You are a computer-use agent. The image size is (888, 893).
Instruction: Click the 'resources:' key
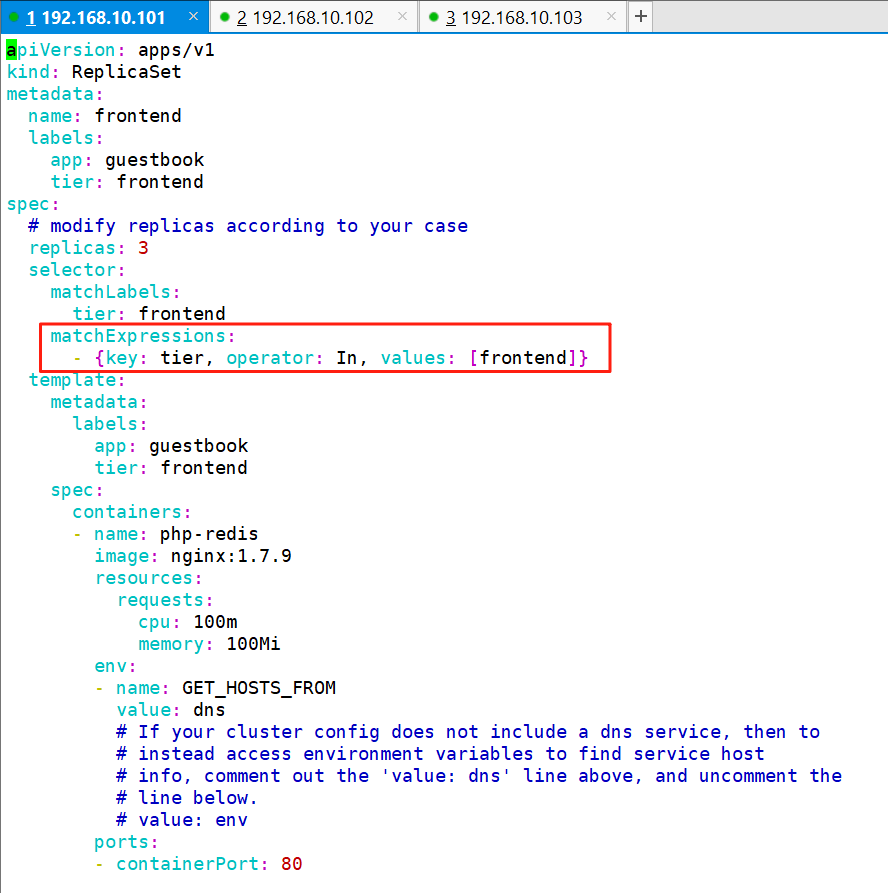click(149, 578)
